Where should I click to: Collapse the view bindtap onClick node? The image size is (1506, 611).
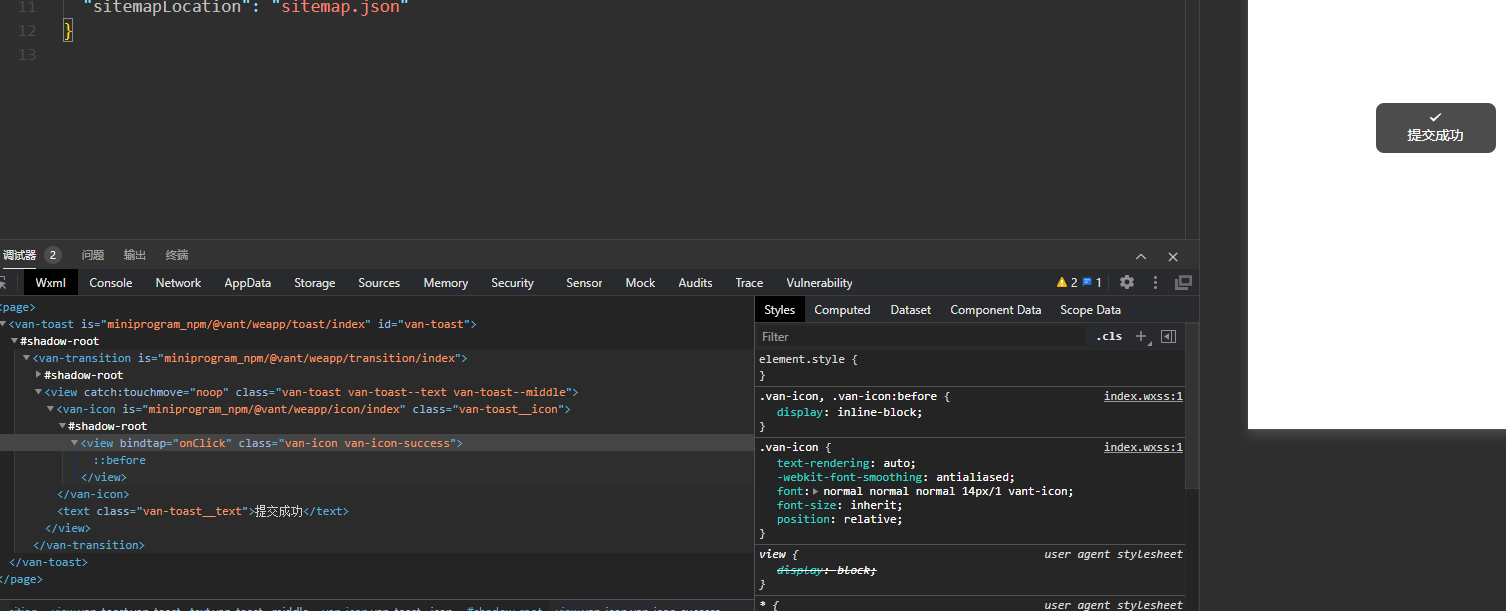(75, 443)
